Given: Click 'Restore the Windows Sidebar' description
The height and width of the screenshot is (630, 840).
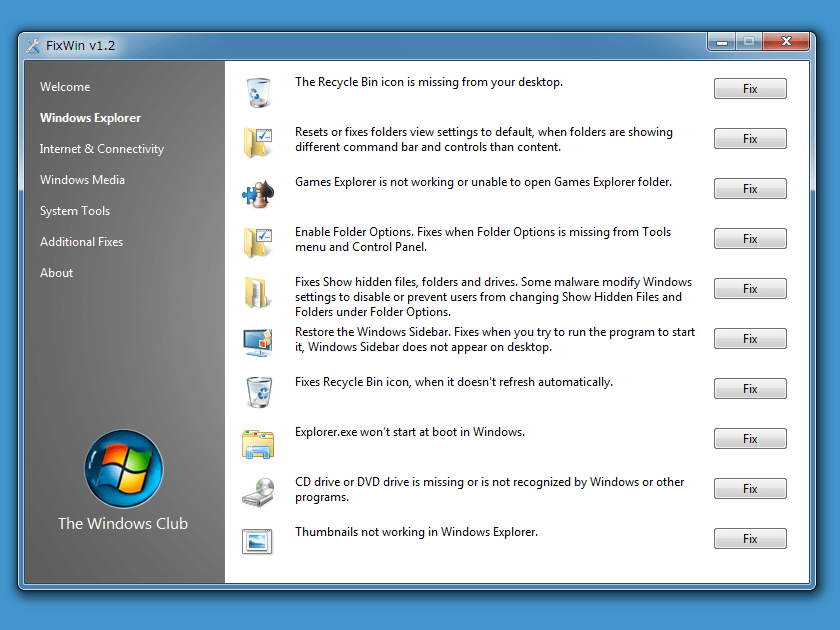Looking at the screenshot, I should 495,339.
